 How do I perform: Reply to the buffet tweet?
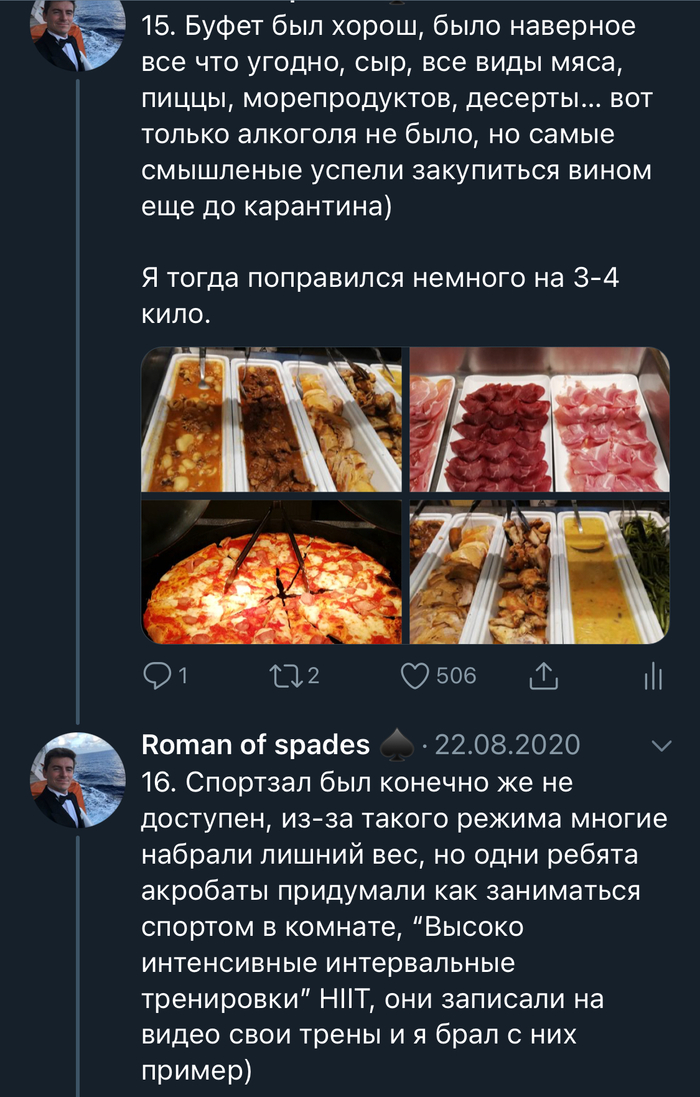point(157,677)
